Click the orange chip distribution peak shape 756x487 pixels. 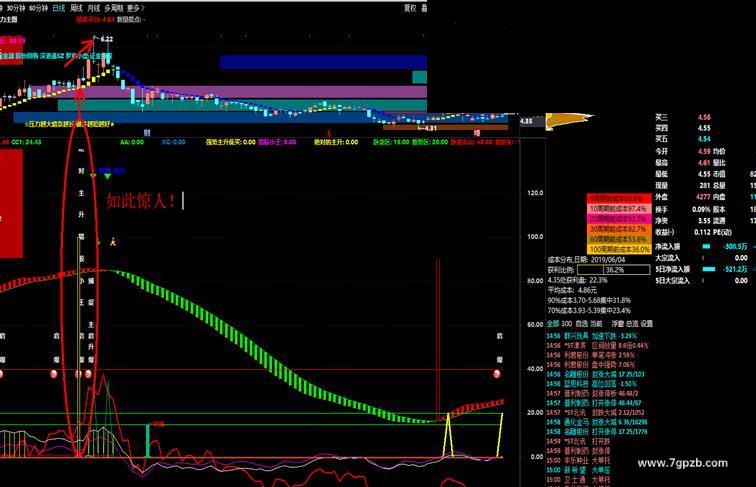click(568, 121)
